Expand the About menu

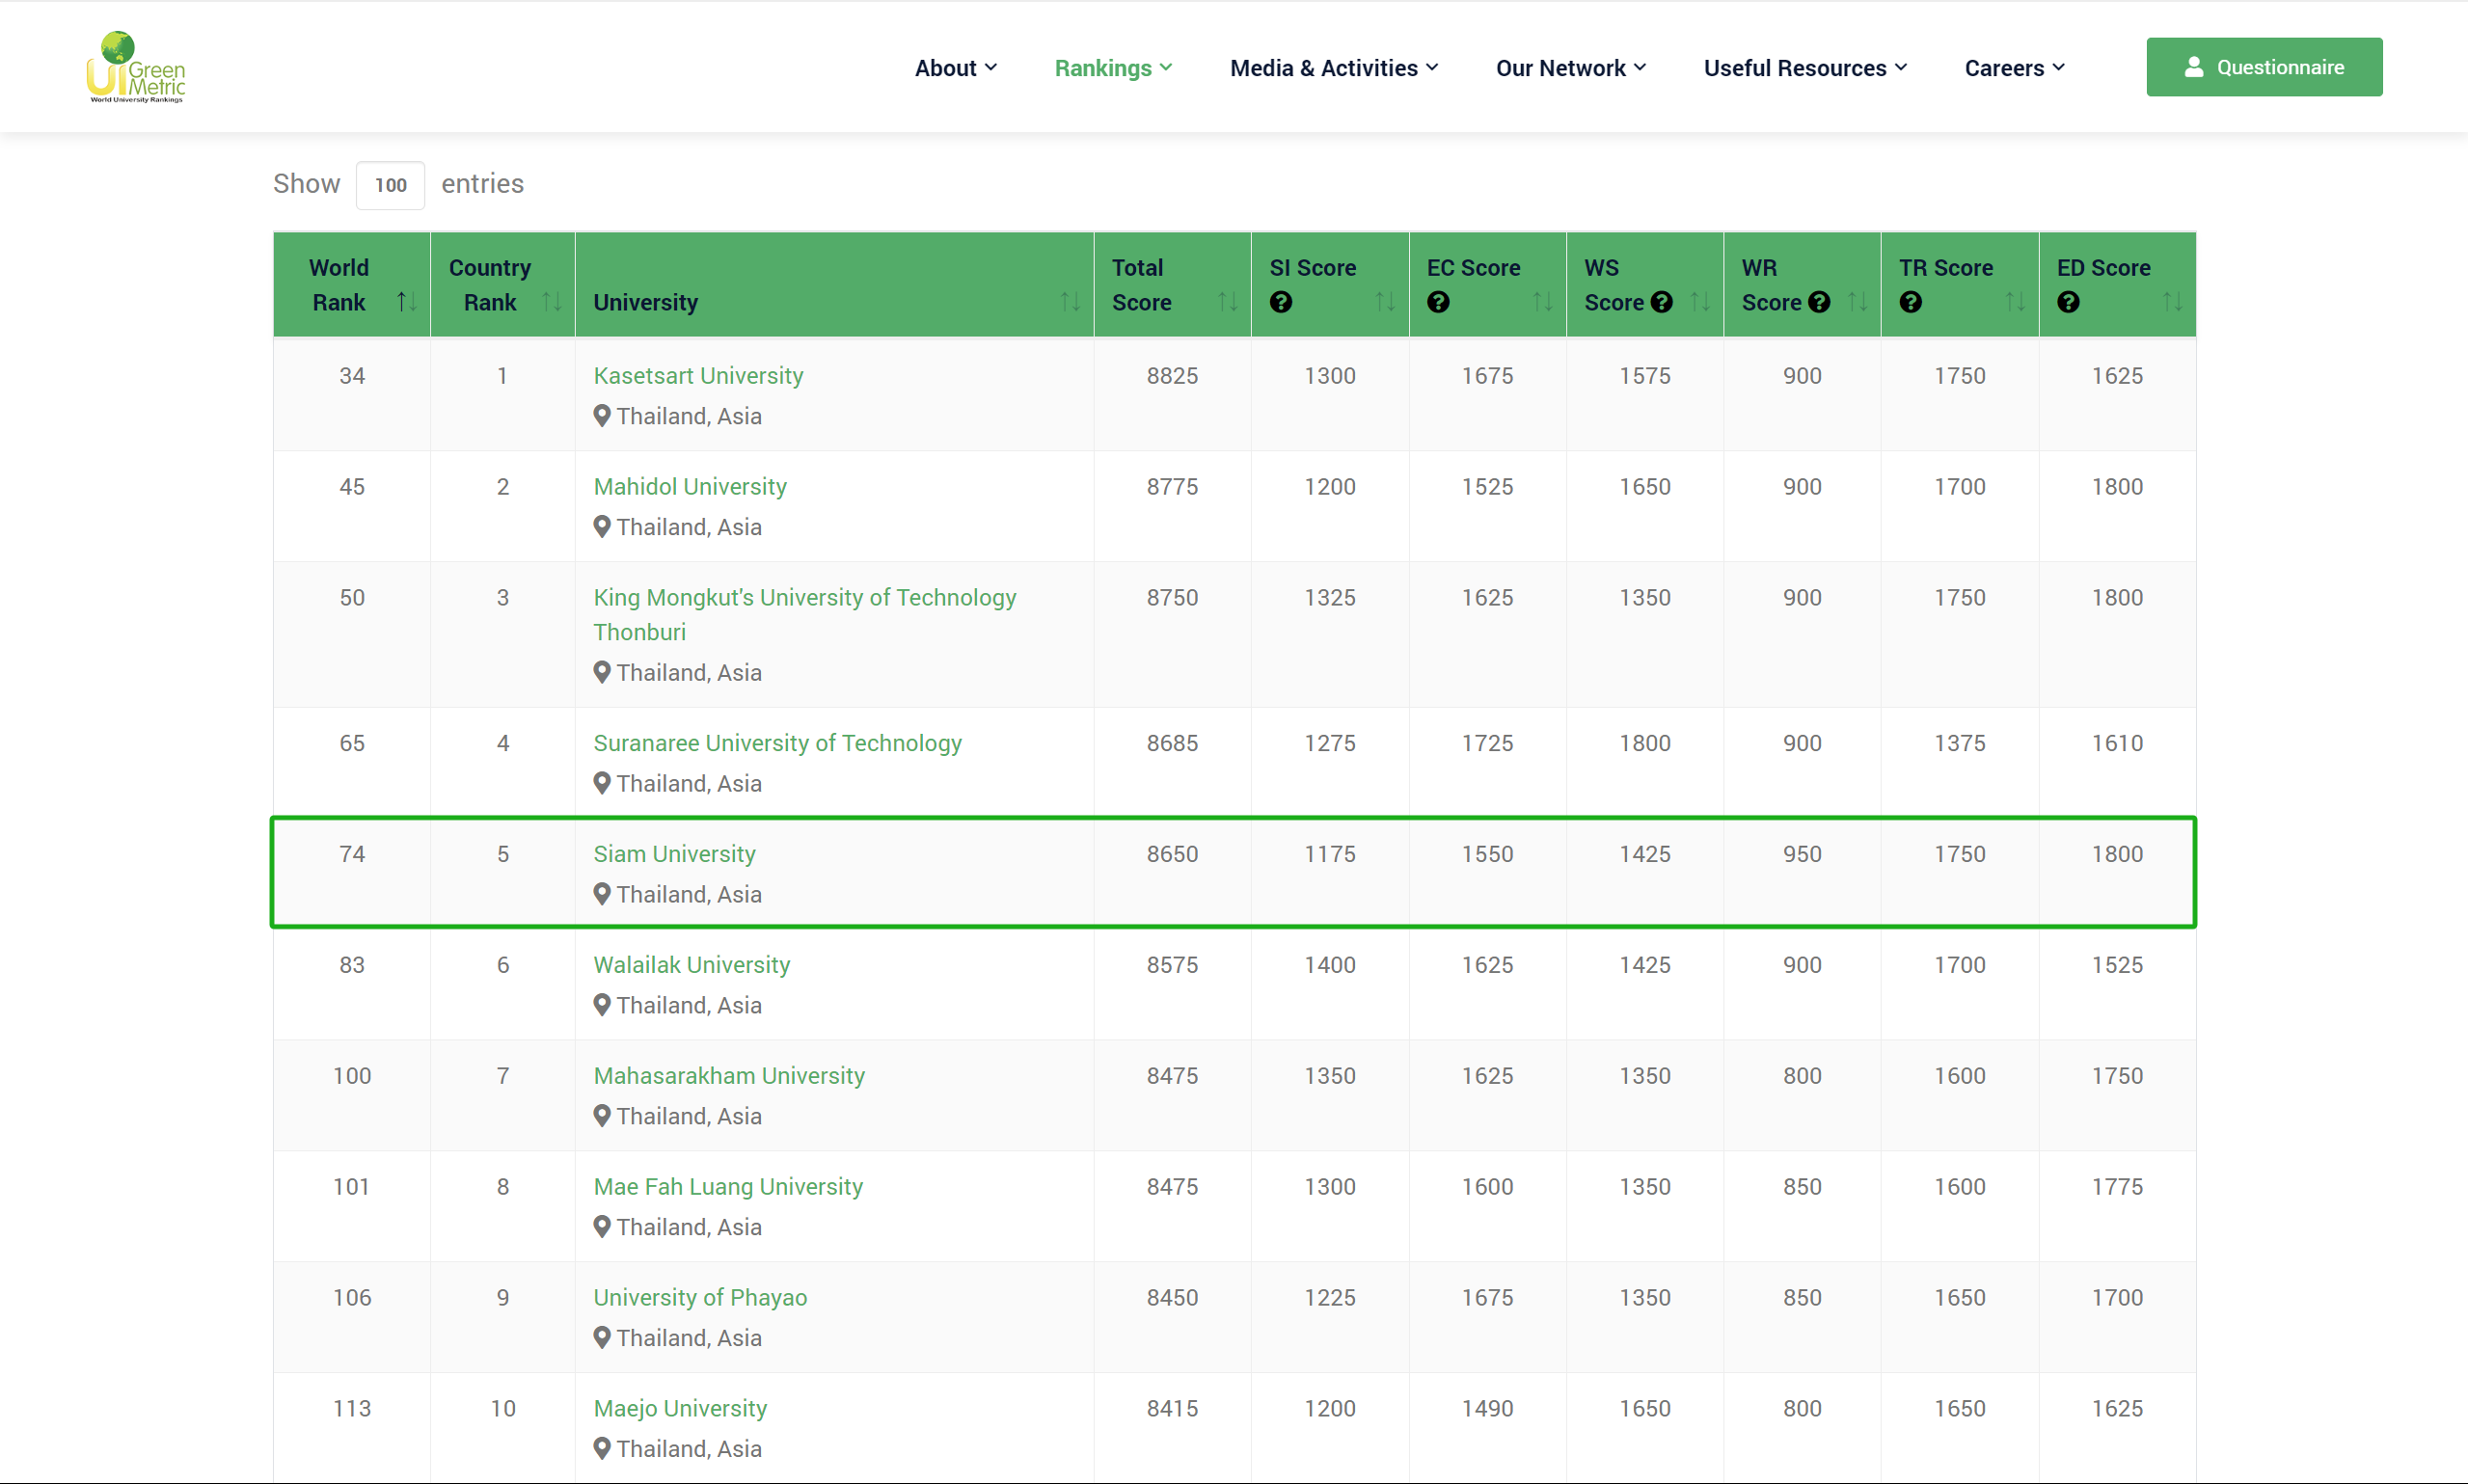(x=955, y=68)
